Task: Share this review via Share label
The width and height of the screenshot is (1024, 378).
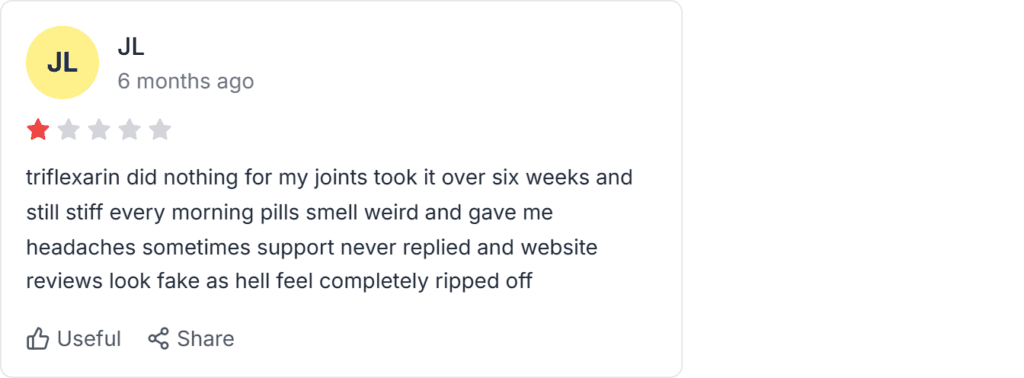Action: (206, 339)
